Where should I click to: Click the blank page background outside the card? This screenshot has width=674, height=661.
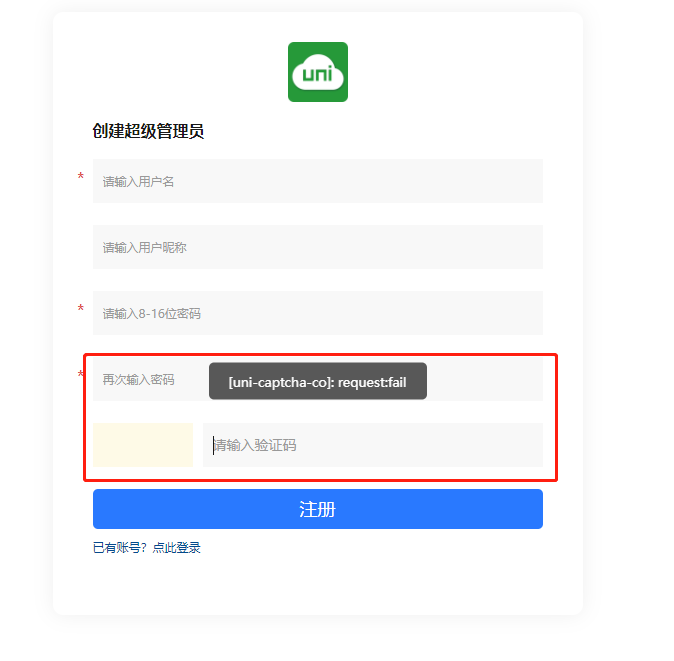pyautogui.click(x=630, y=300)
